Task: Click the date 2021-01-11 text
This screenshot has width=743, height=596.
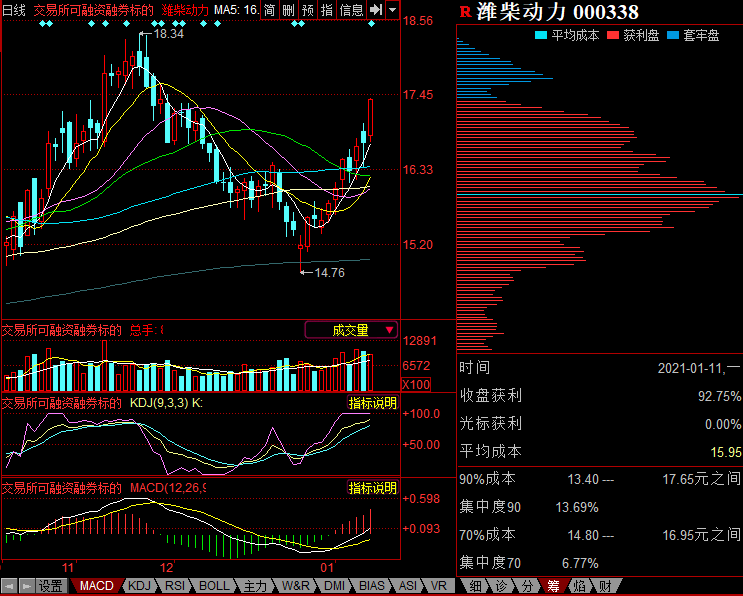Action: 690,368
